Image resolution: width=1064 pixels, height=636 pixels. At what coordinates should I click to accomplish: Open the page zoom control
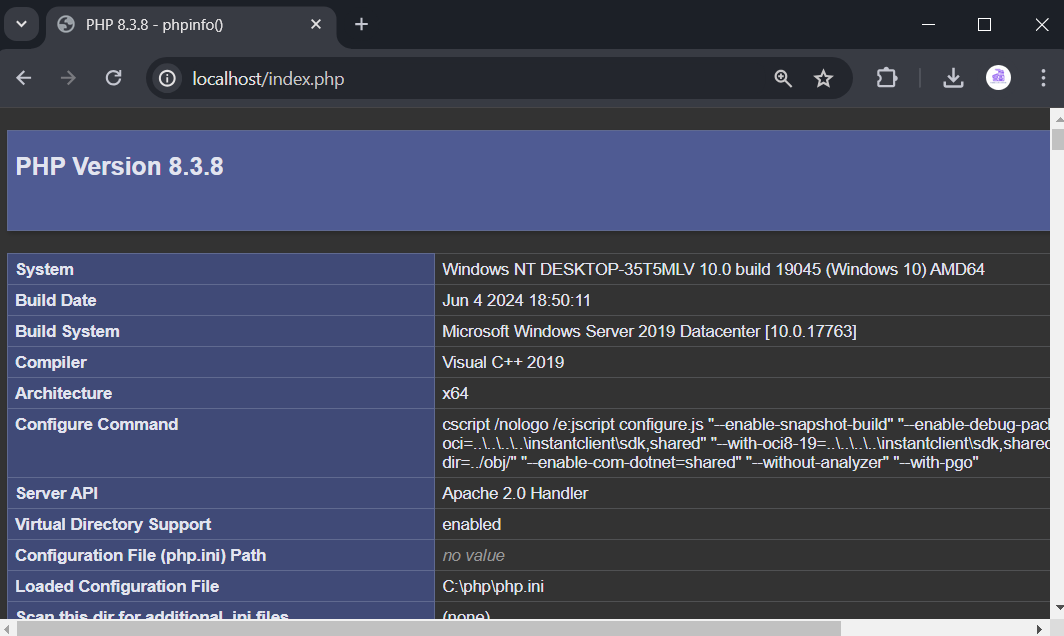783,79
